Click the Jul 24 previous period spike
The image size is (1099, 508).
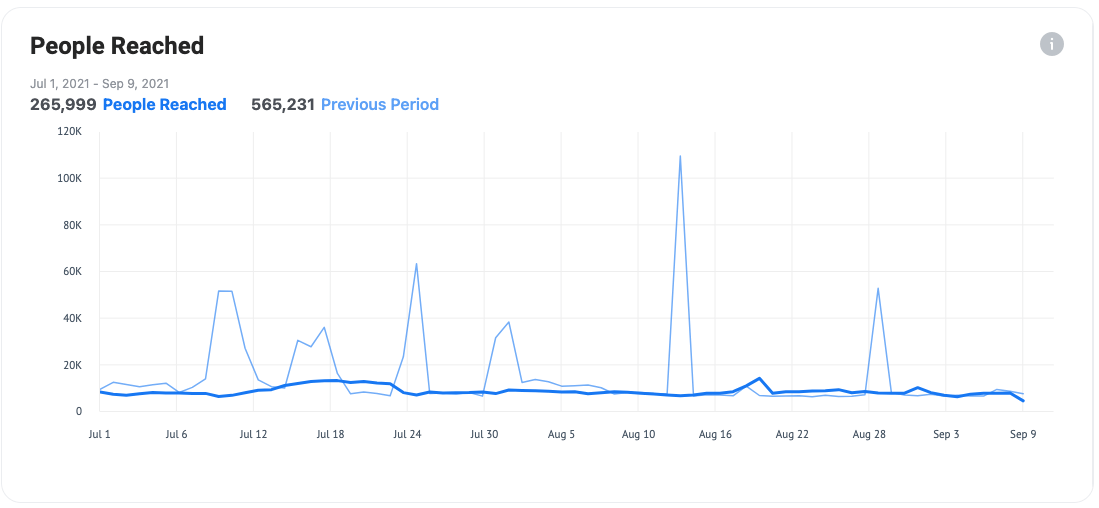416,264
